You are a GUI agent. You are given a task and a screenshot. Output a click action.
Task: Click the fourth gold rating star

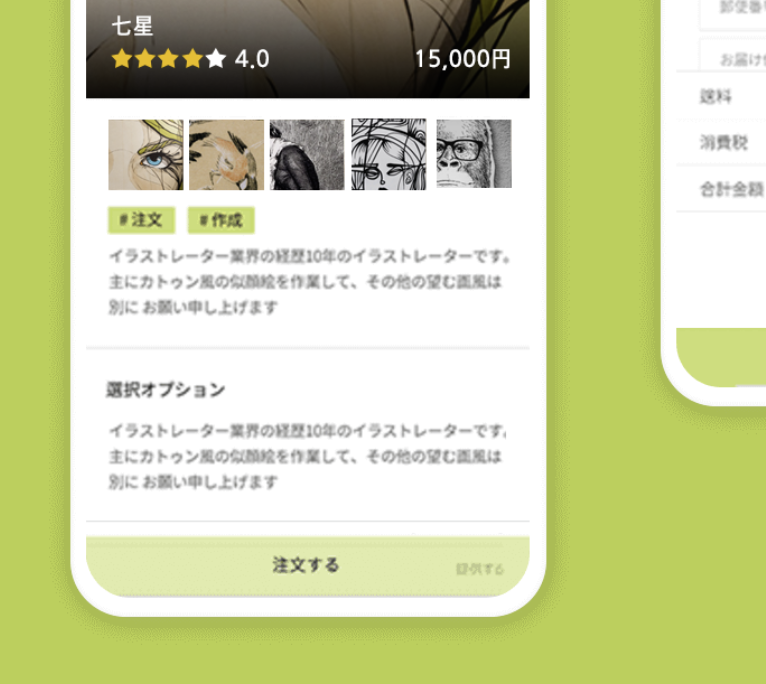coord(192,59)
